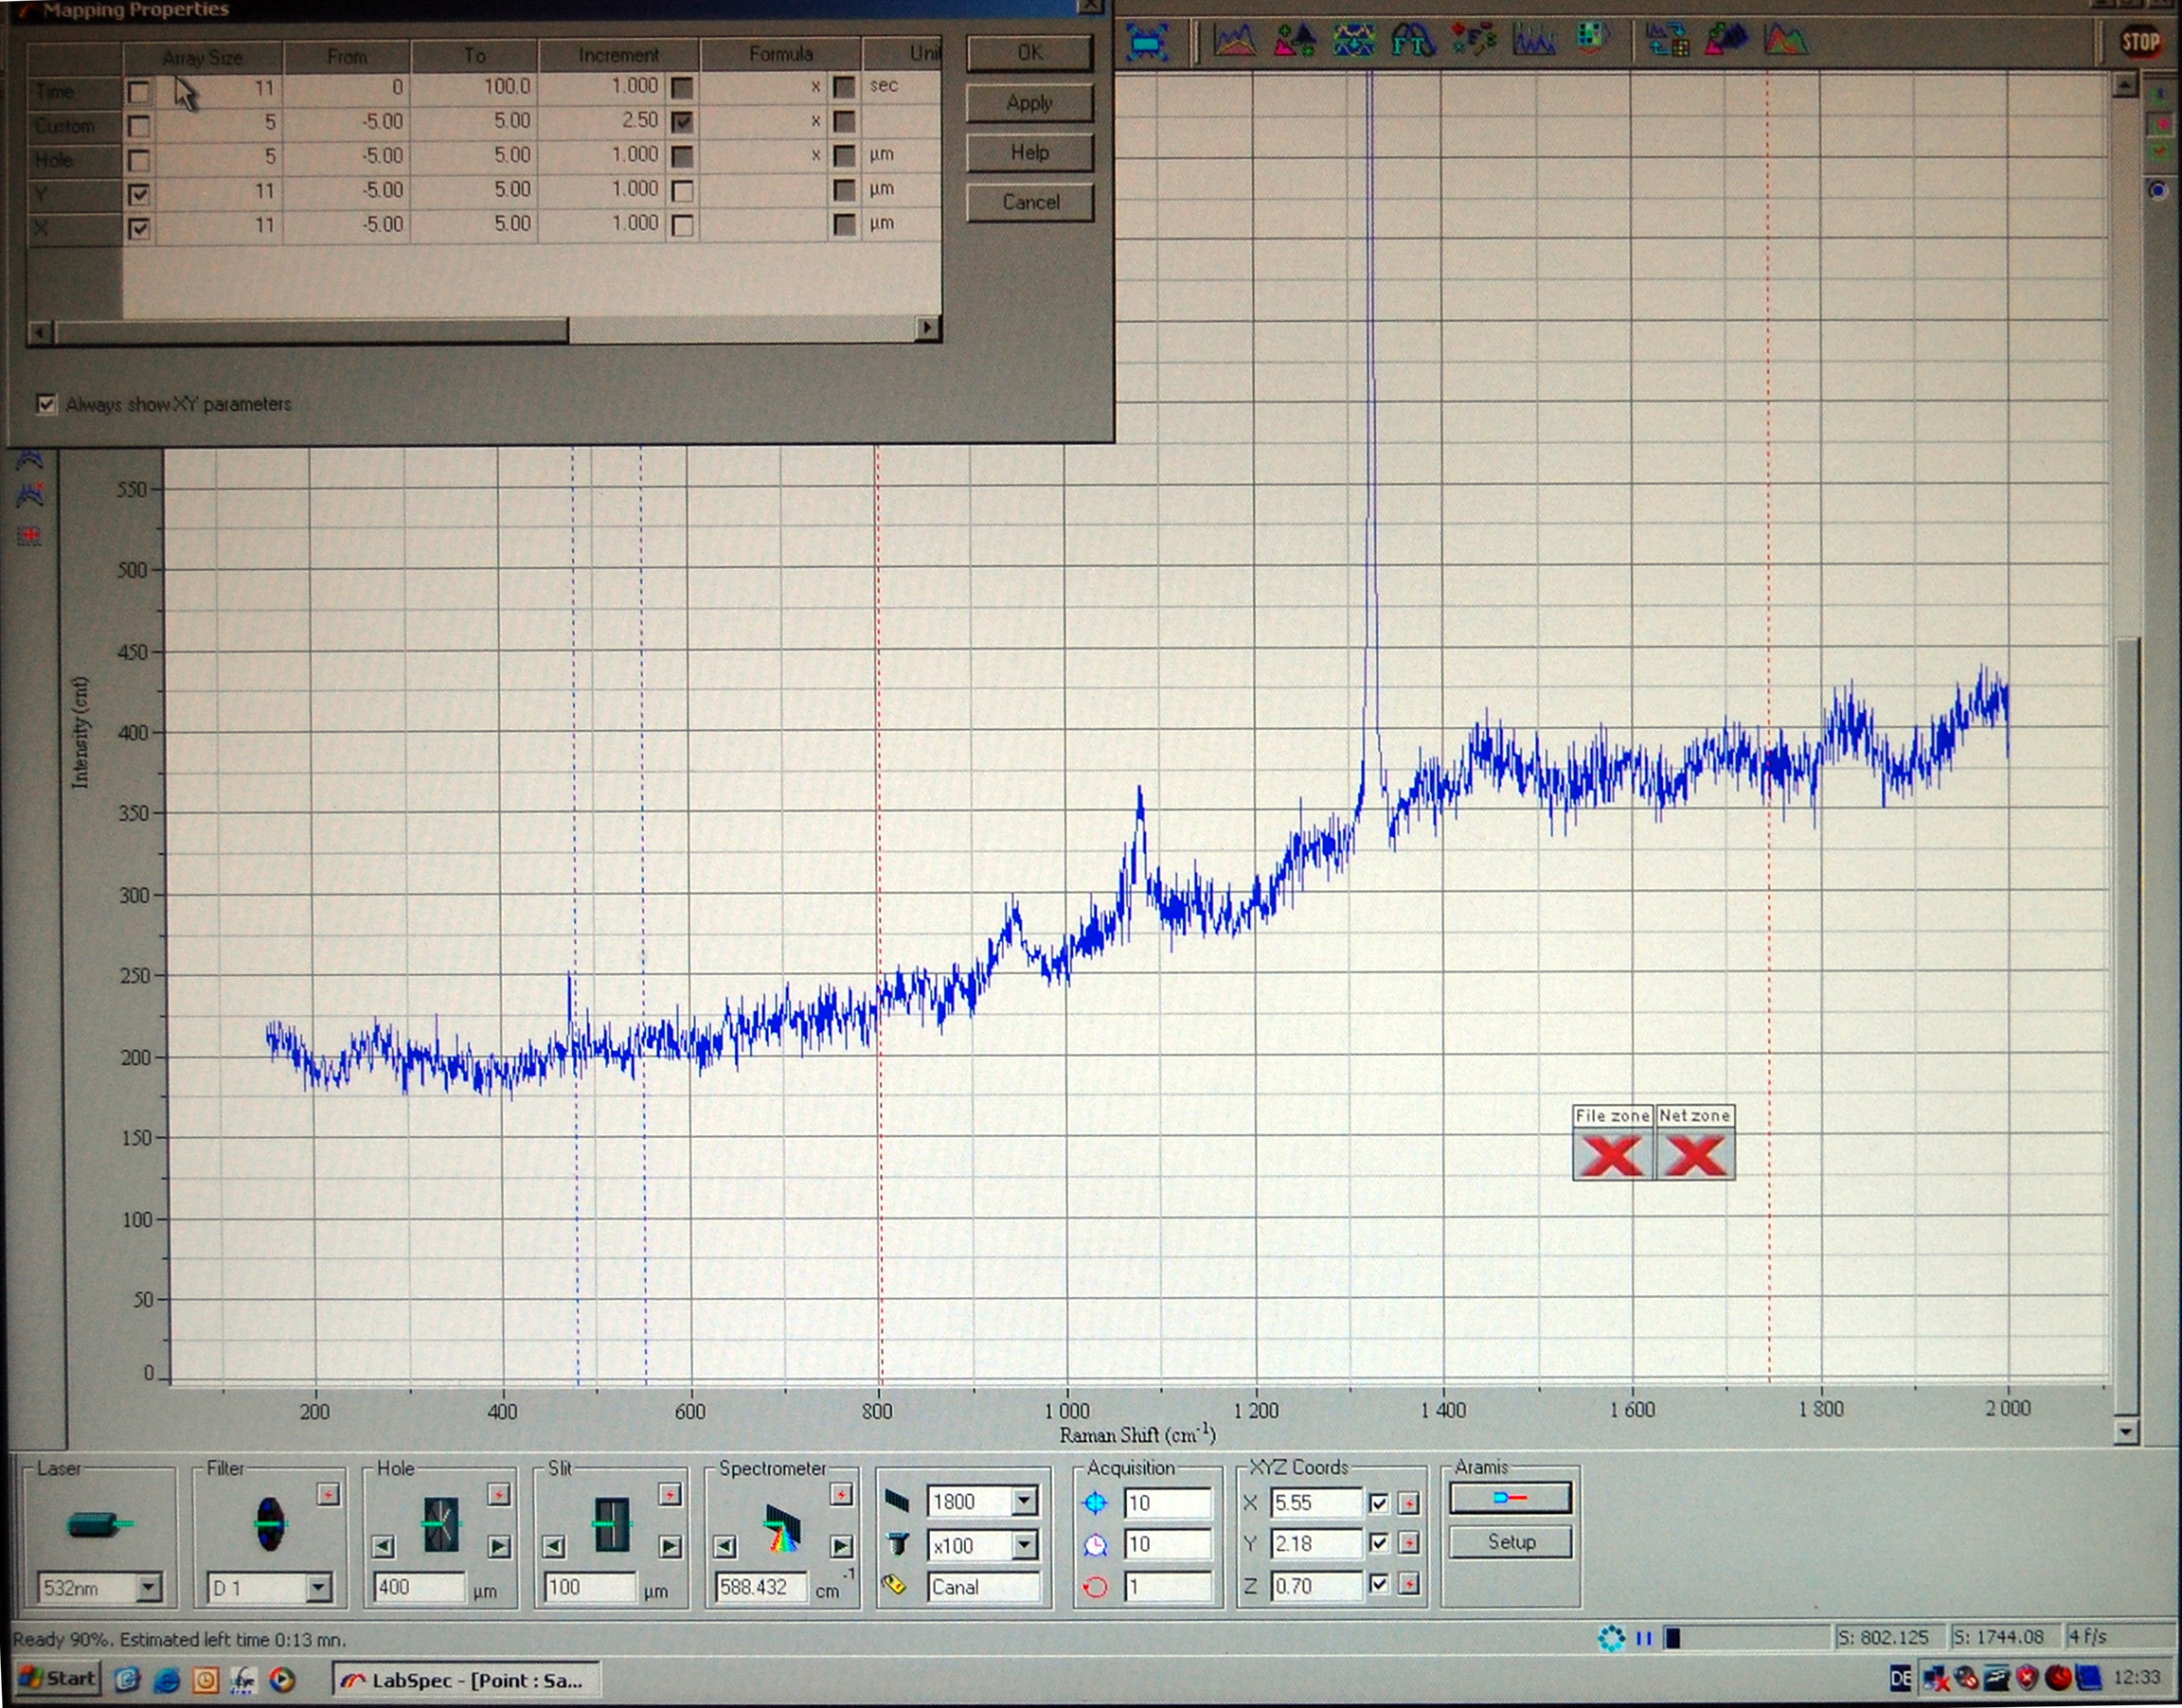Click the small red button in Hole panel
The height and width of the screenshot is (1708, 2182).
[499, 1494]
